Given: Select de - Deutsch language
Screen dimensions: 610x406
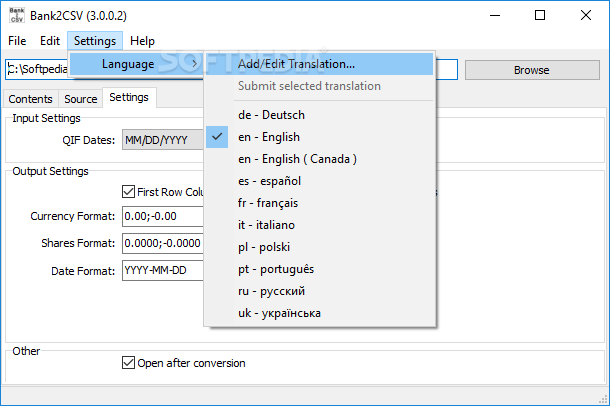Looking at the screenshot, I should point(319,115).
